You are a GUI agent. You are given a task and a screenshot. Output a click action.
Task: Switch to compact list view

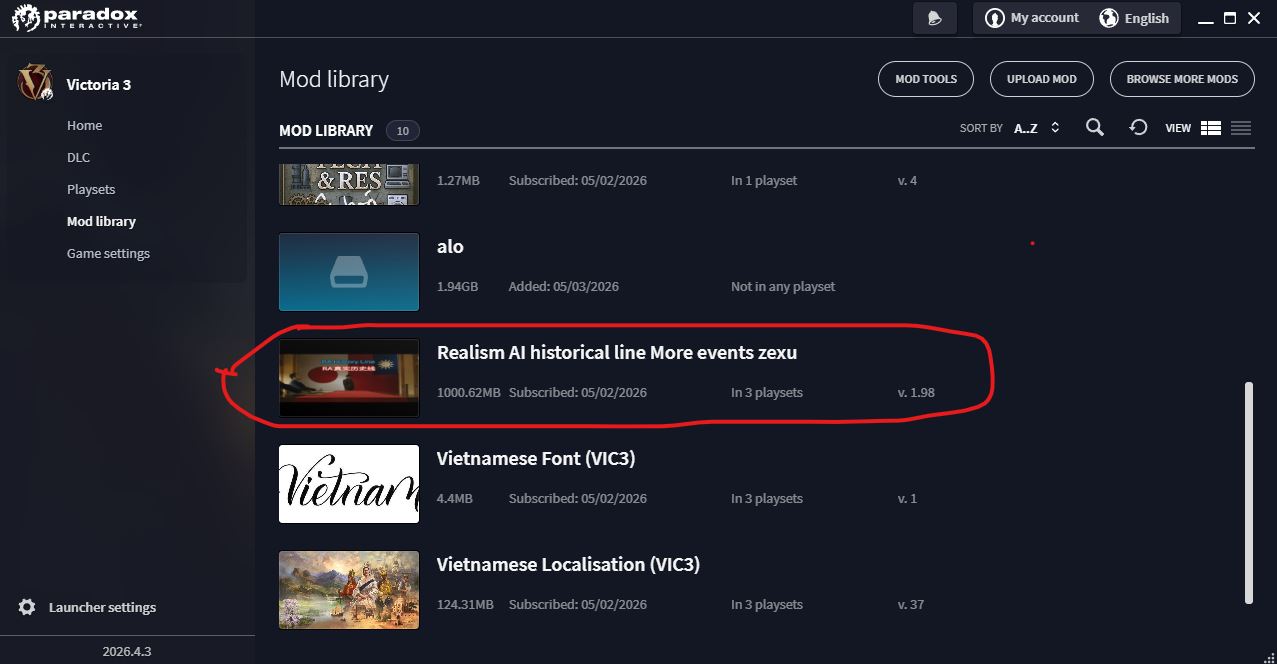[x=1241, y=128]
